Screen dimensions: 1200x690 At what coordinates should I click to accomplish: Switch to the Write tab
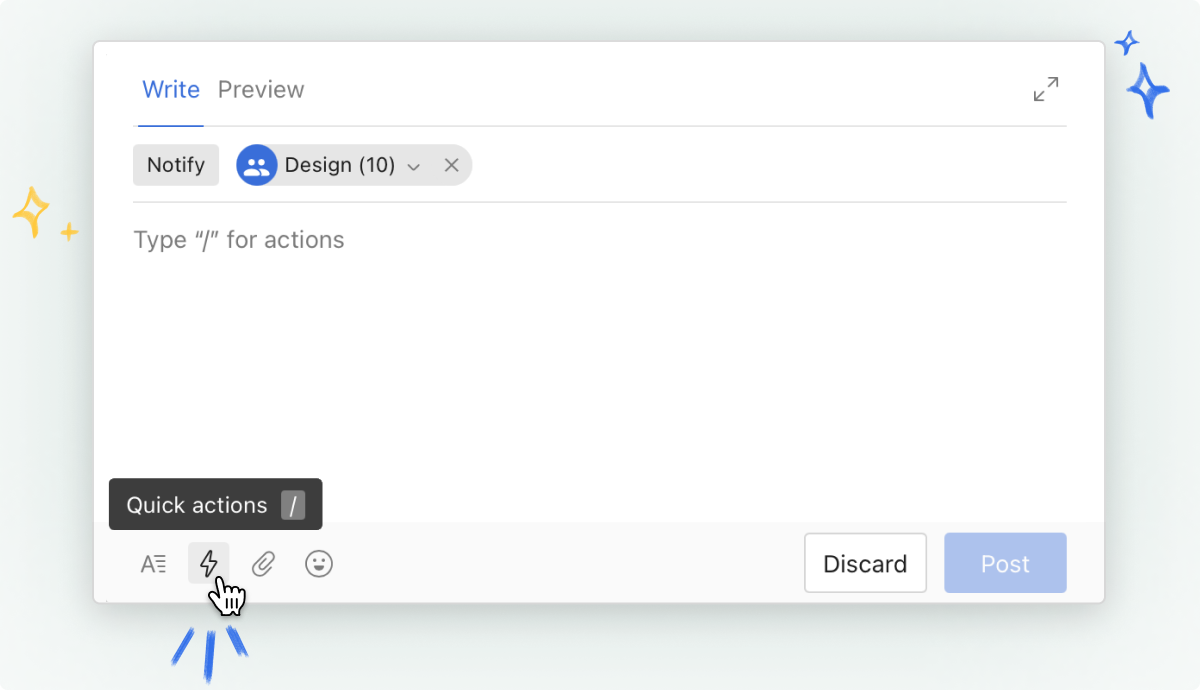point(171,89)
